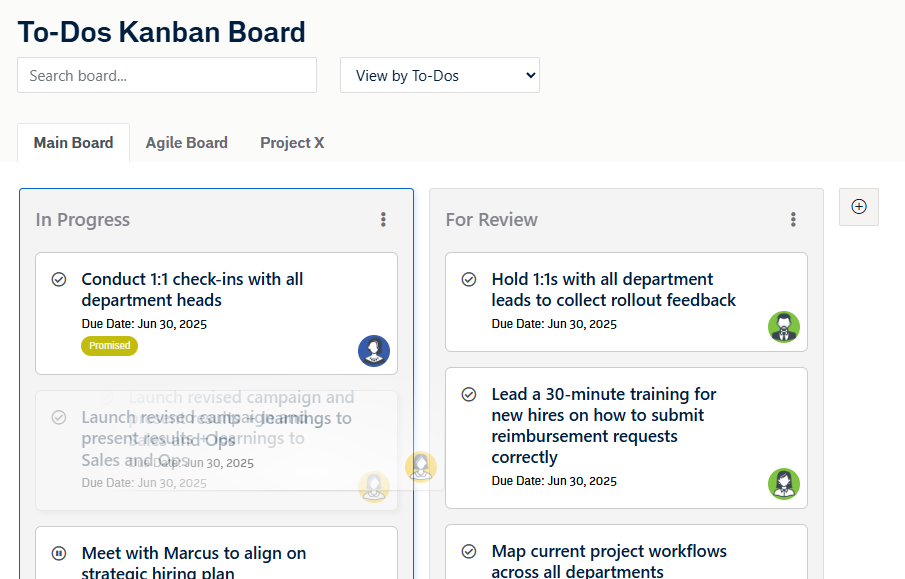
Task: Click assignee avatar on Conduct 1:1 check-ins card
Action: [x=374, y=351]
